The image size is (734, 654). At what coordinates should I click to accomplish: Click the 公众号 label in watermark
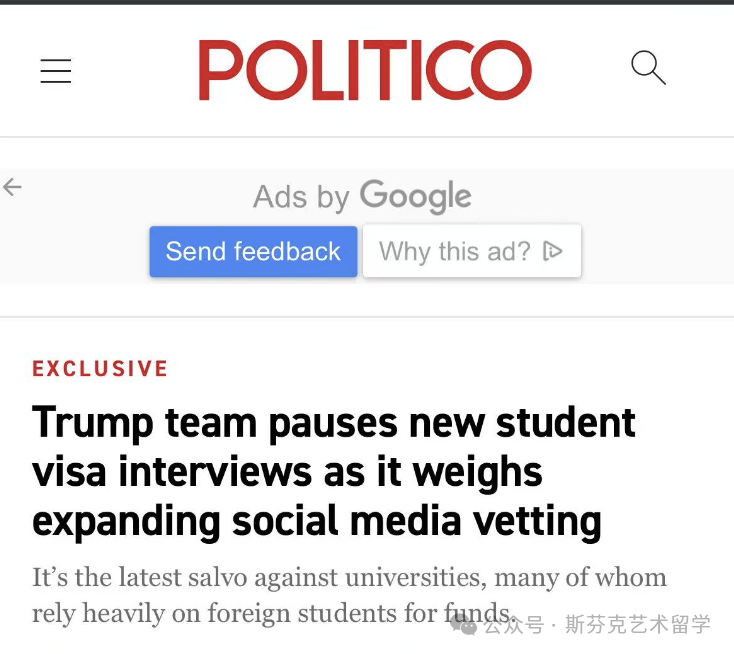tap(514, 625)
